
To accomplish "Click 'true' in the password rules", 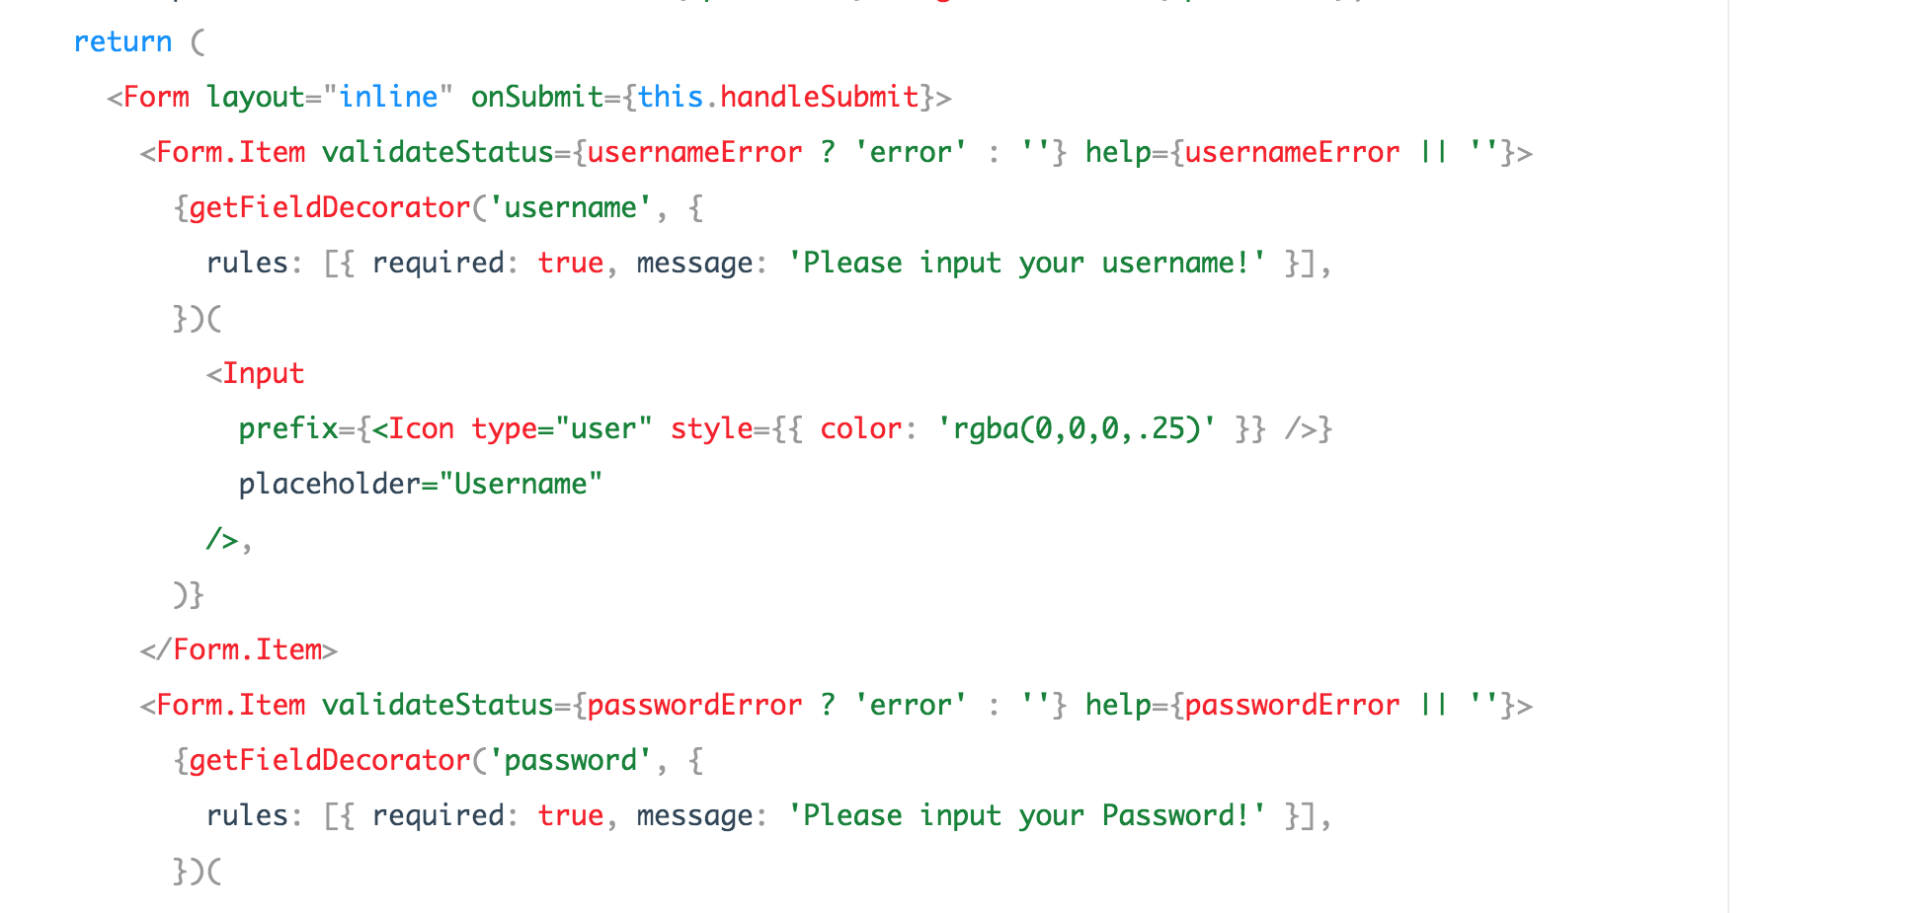I will point(571,816).
